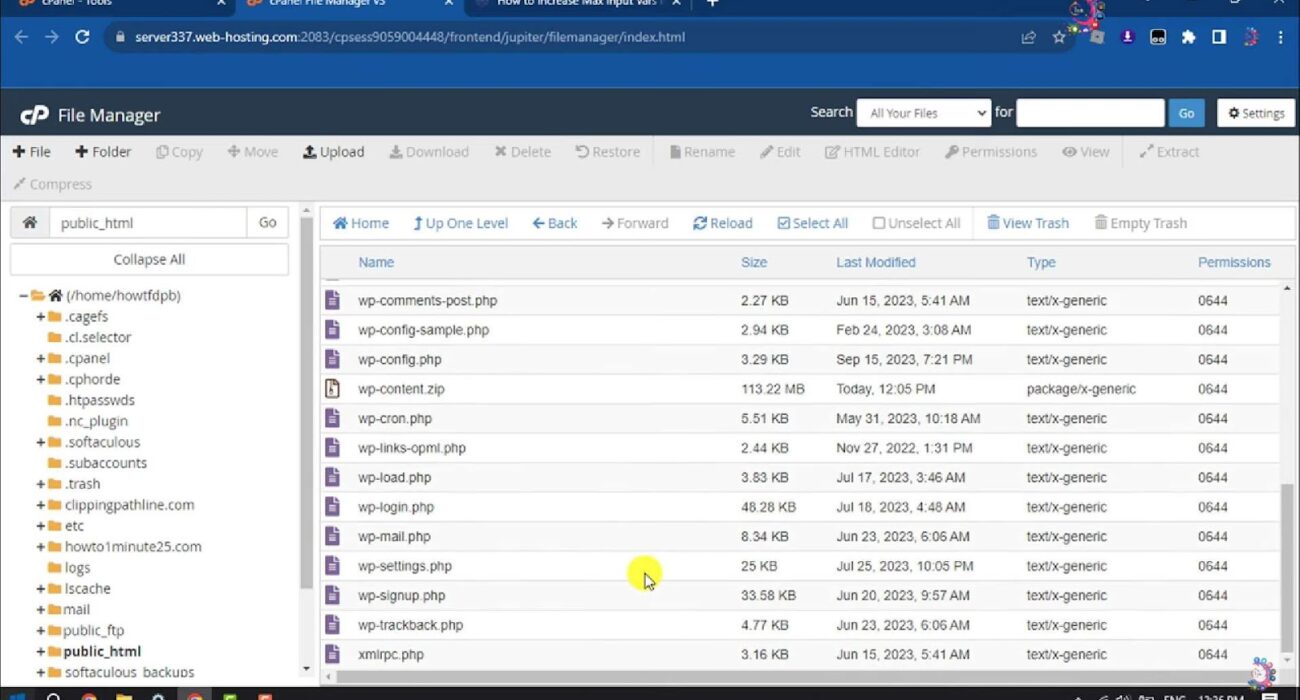This screenshot has height=700, width=1300.
Task: Sort by Name column header
Action: 376,262
